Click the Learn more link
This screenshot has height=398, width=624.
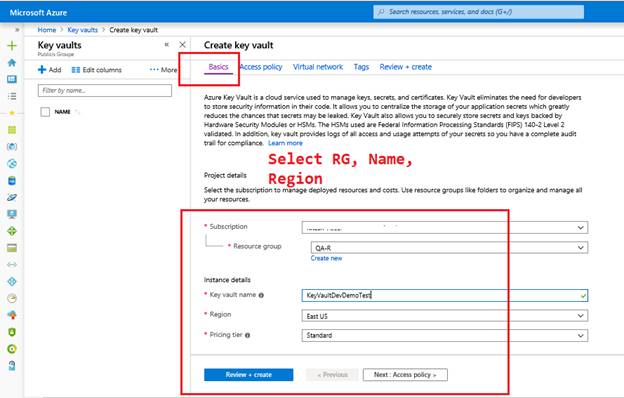tap(285, 143)
